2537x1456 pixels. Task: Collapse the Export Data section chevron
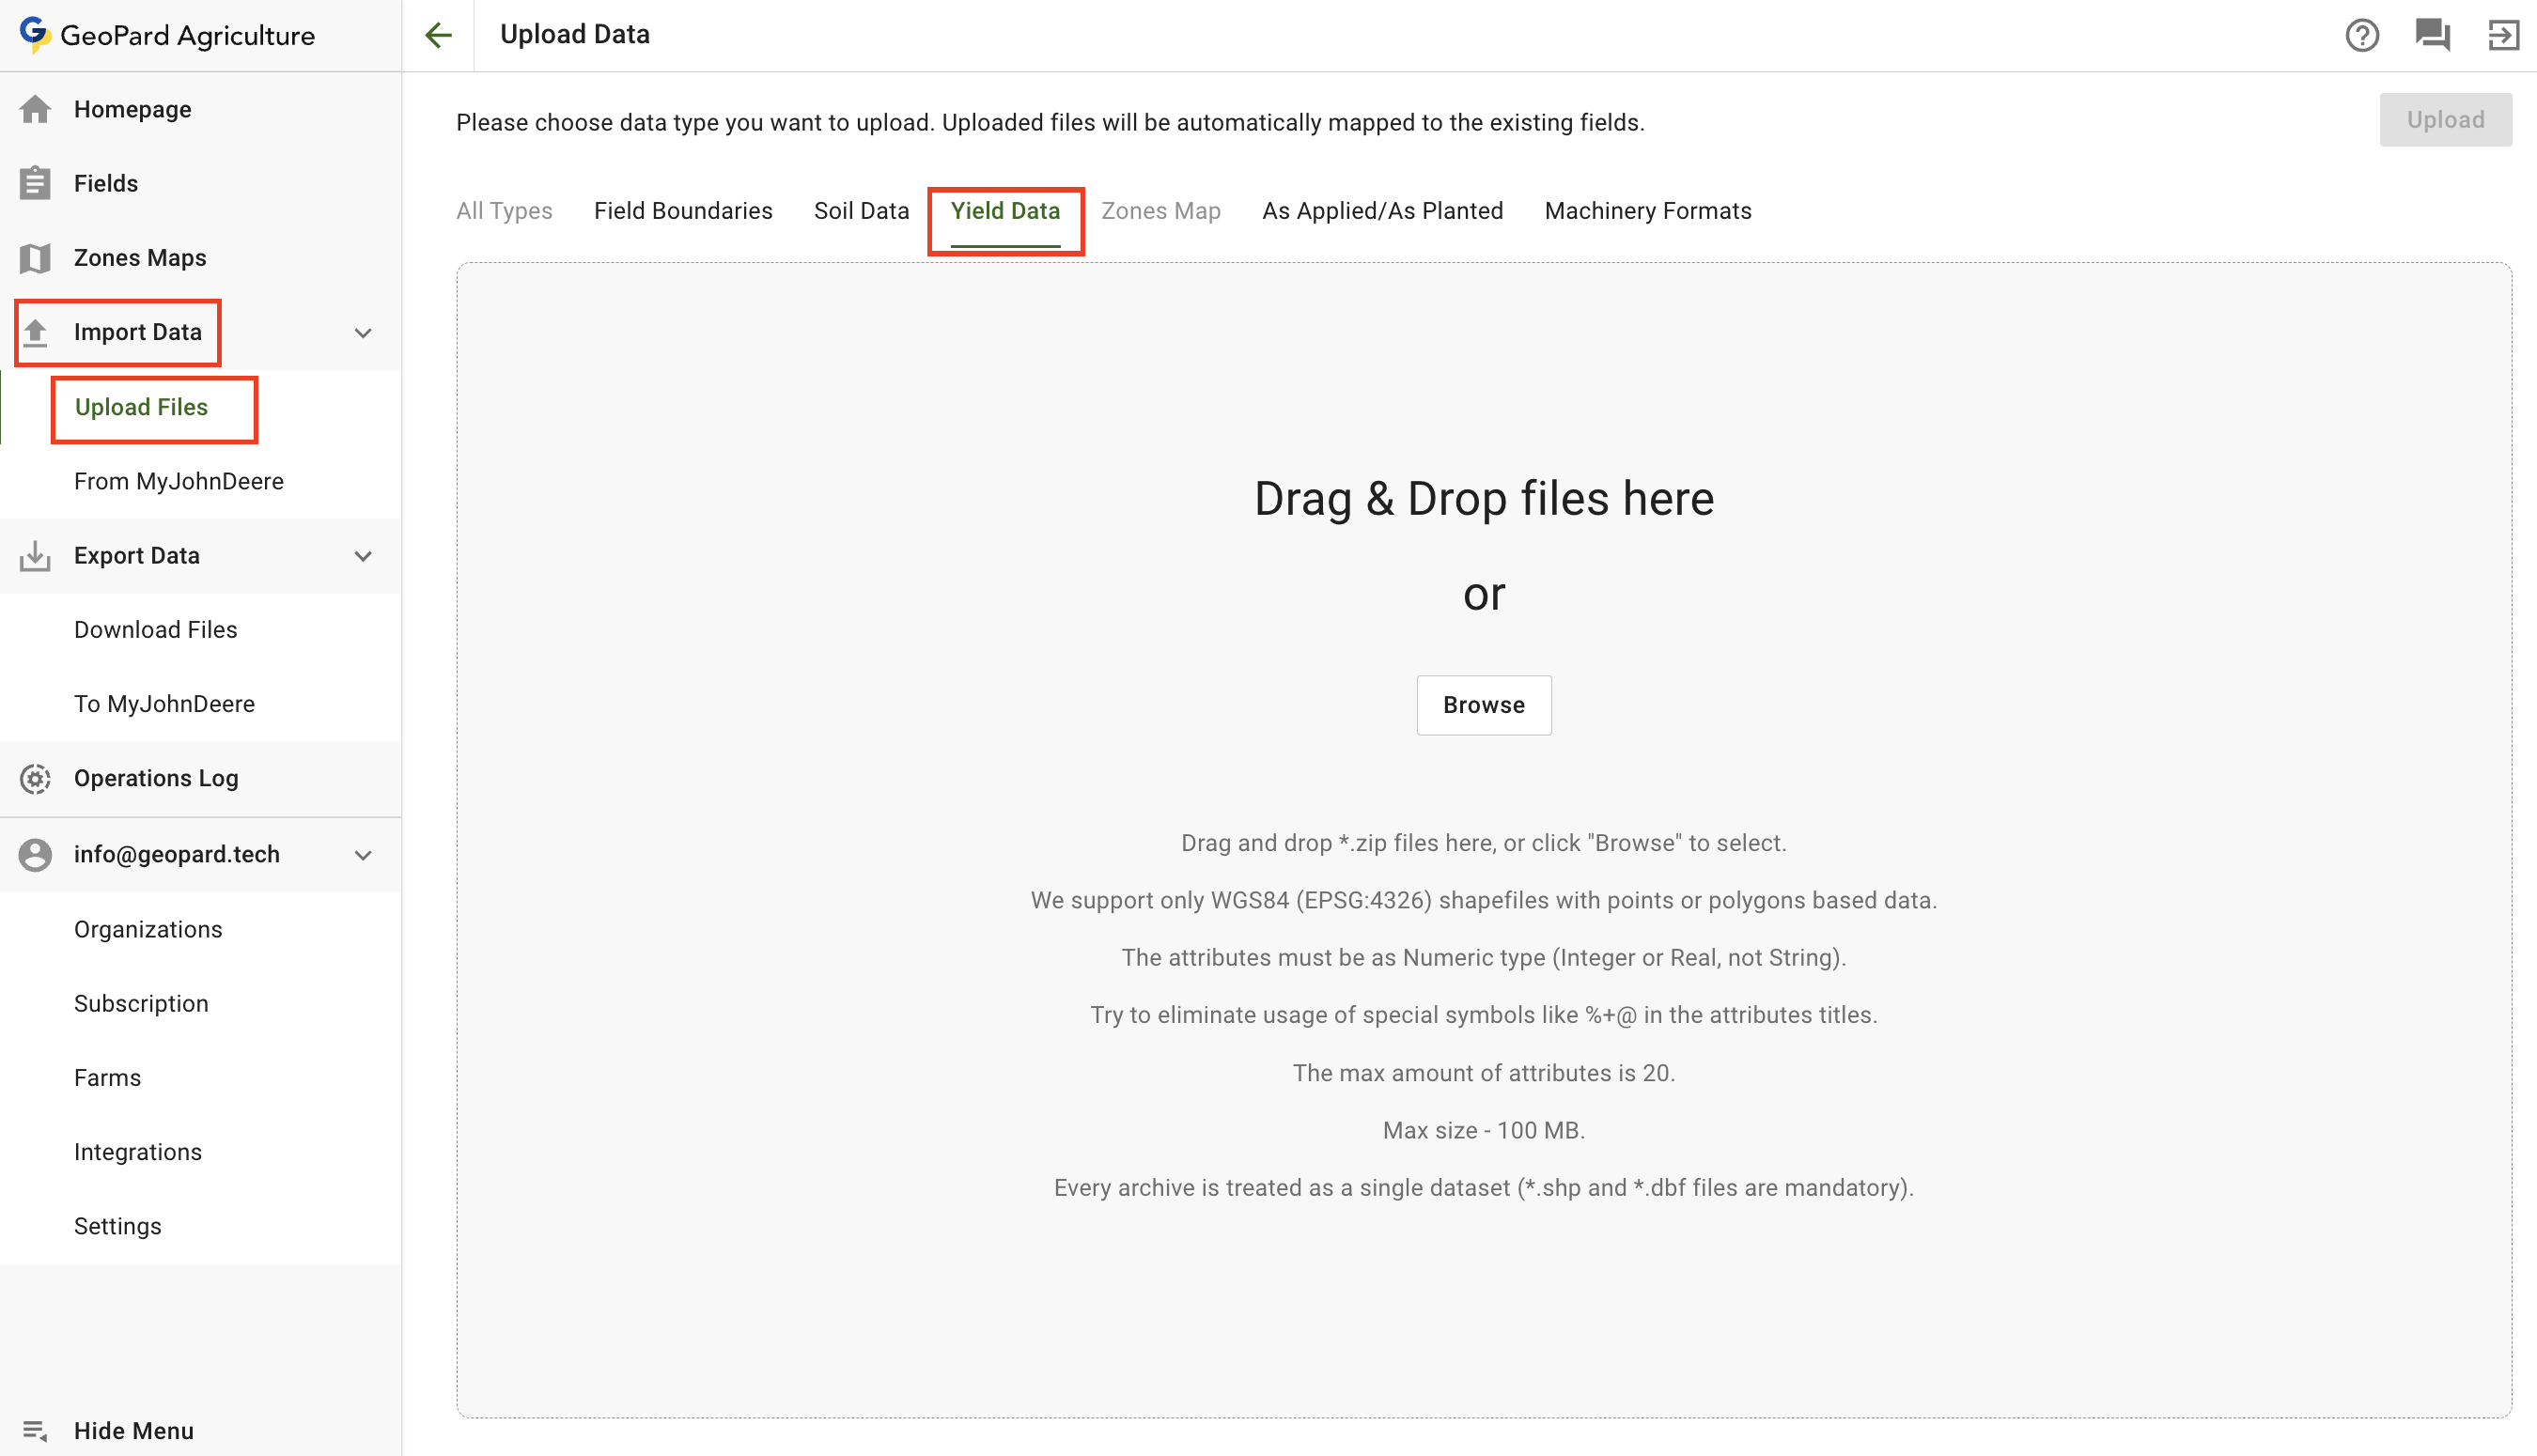tap(363, 556)
